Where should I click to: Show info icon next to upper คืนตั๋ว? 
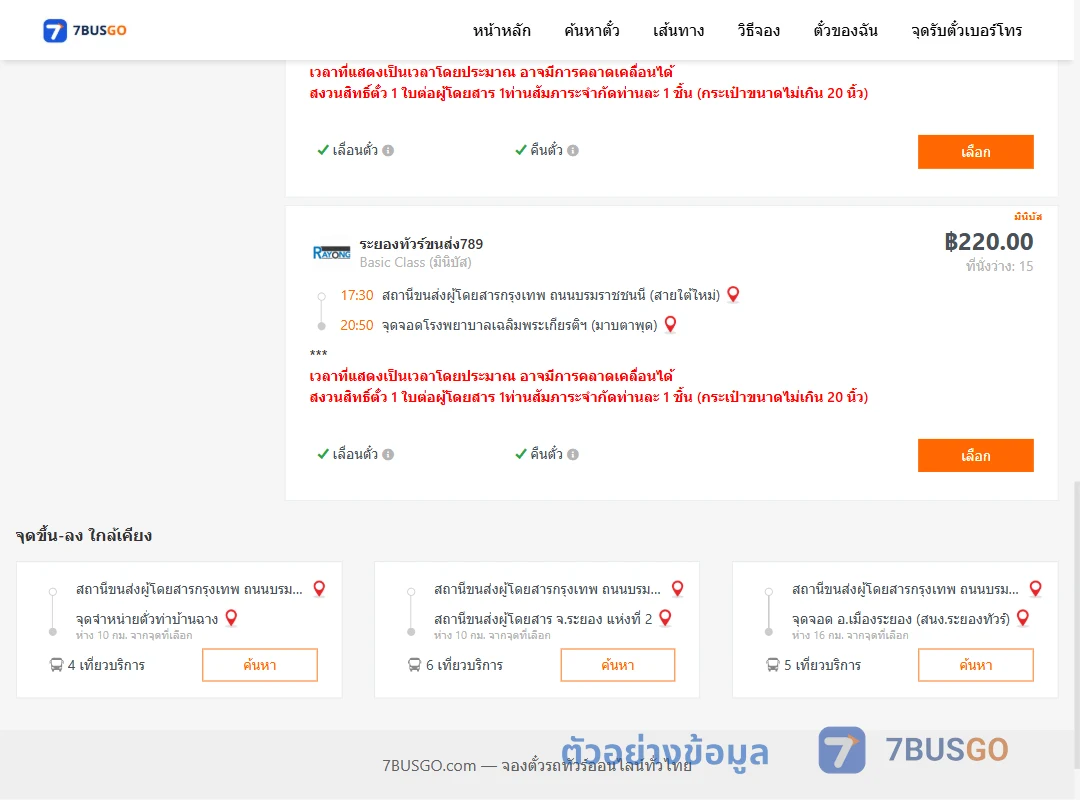[x=573, y=150]
